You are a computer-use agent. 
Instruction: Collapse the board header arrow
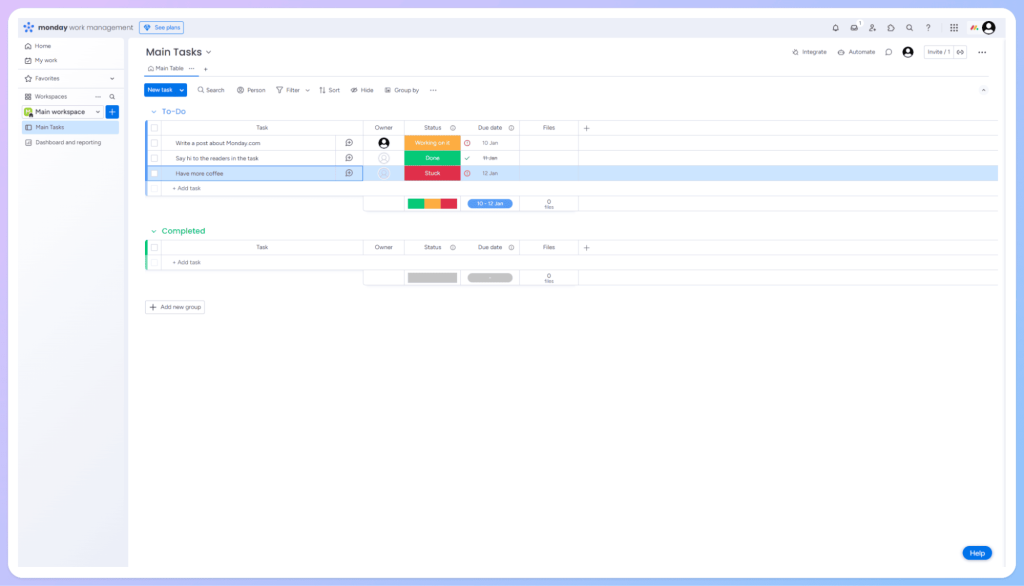coord(984,90)
